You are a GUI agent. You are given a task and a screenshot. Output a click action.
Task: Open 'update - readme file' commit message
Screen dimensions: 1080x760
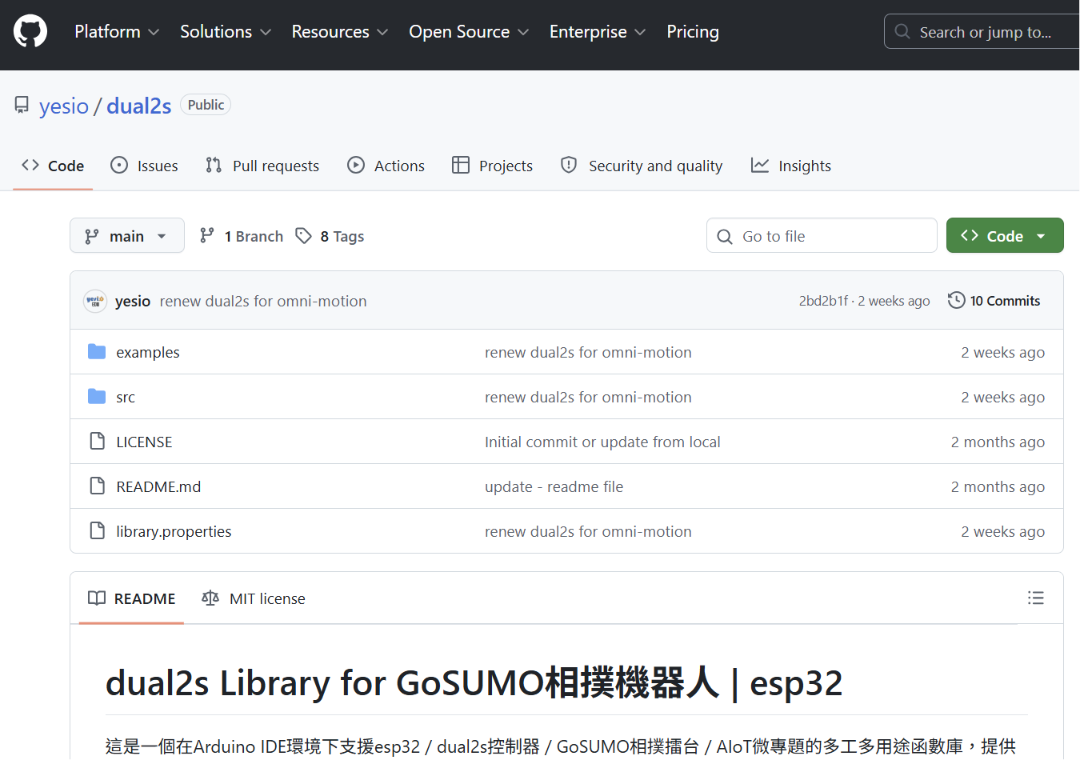tap(554, 486)
